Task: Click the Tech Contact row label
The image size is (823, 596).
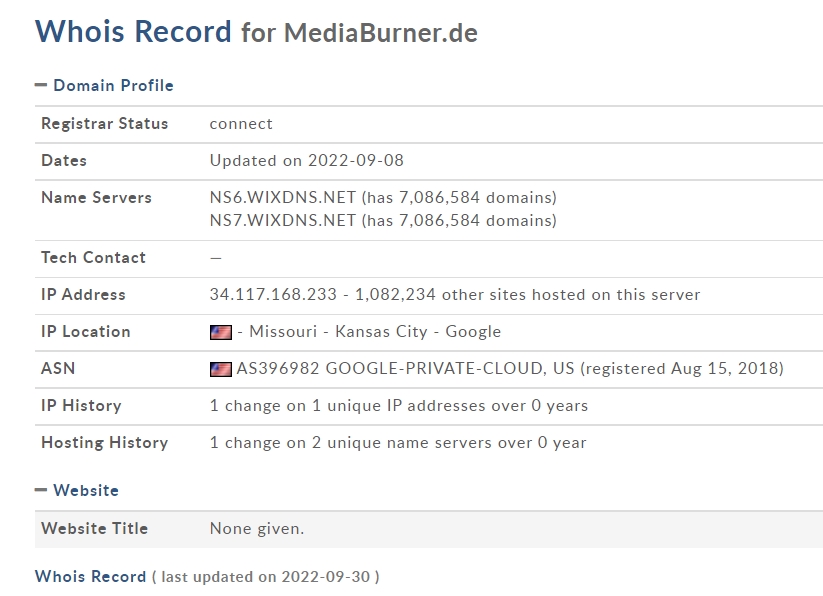Action: 93,258
